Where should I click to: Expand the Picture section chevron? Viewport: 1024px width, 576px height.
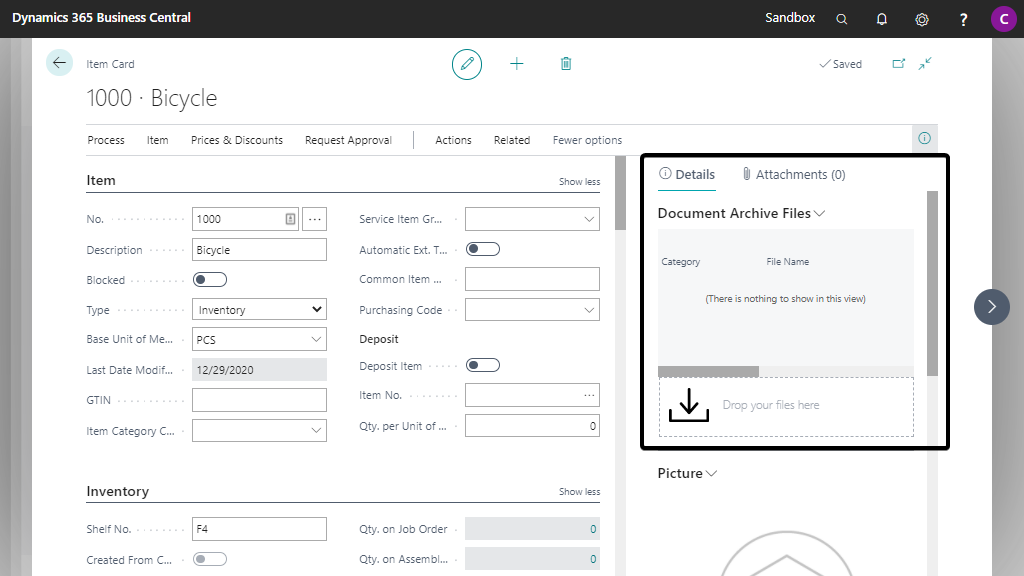(x=711, y=473)
